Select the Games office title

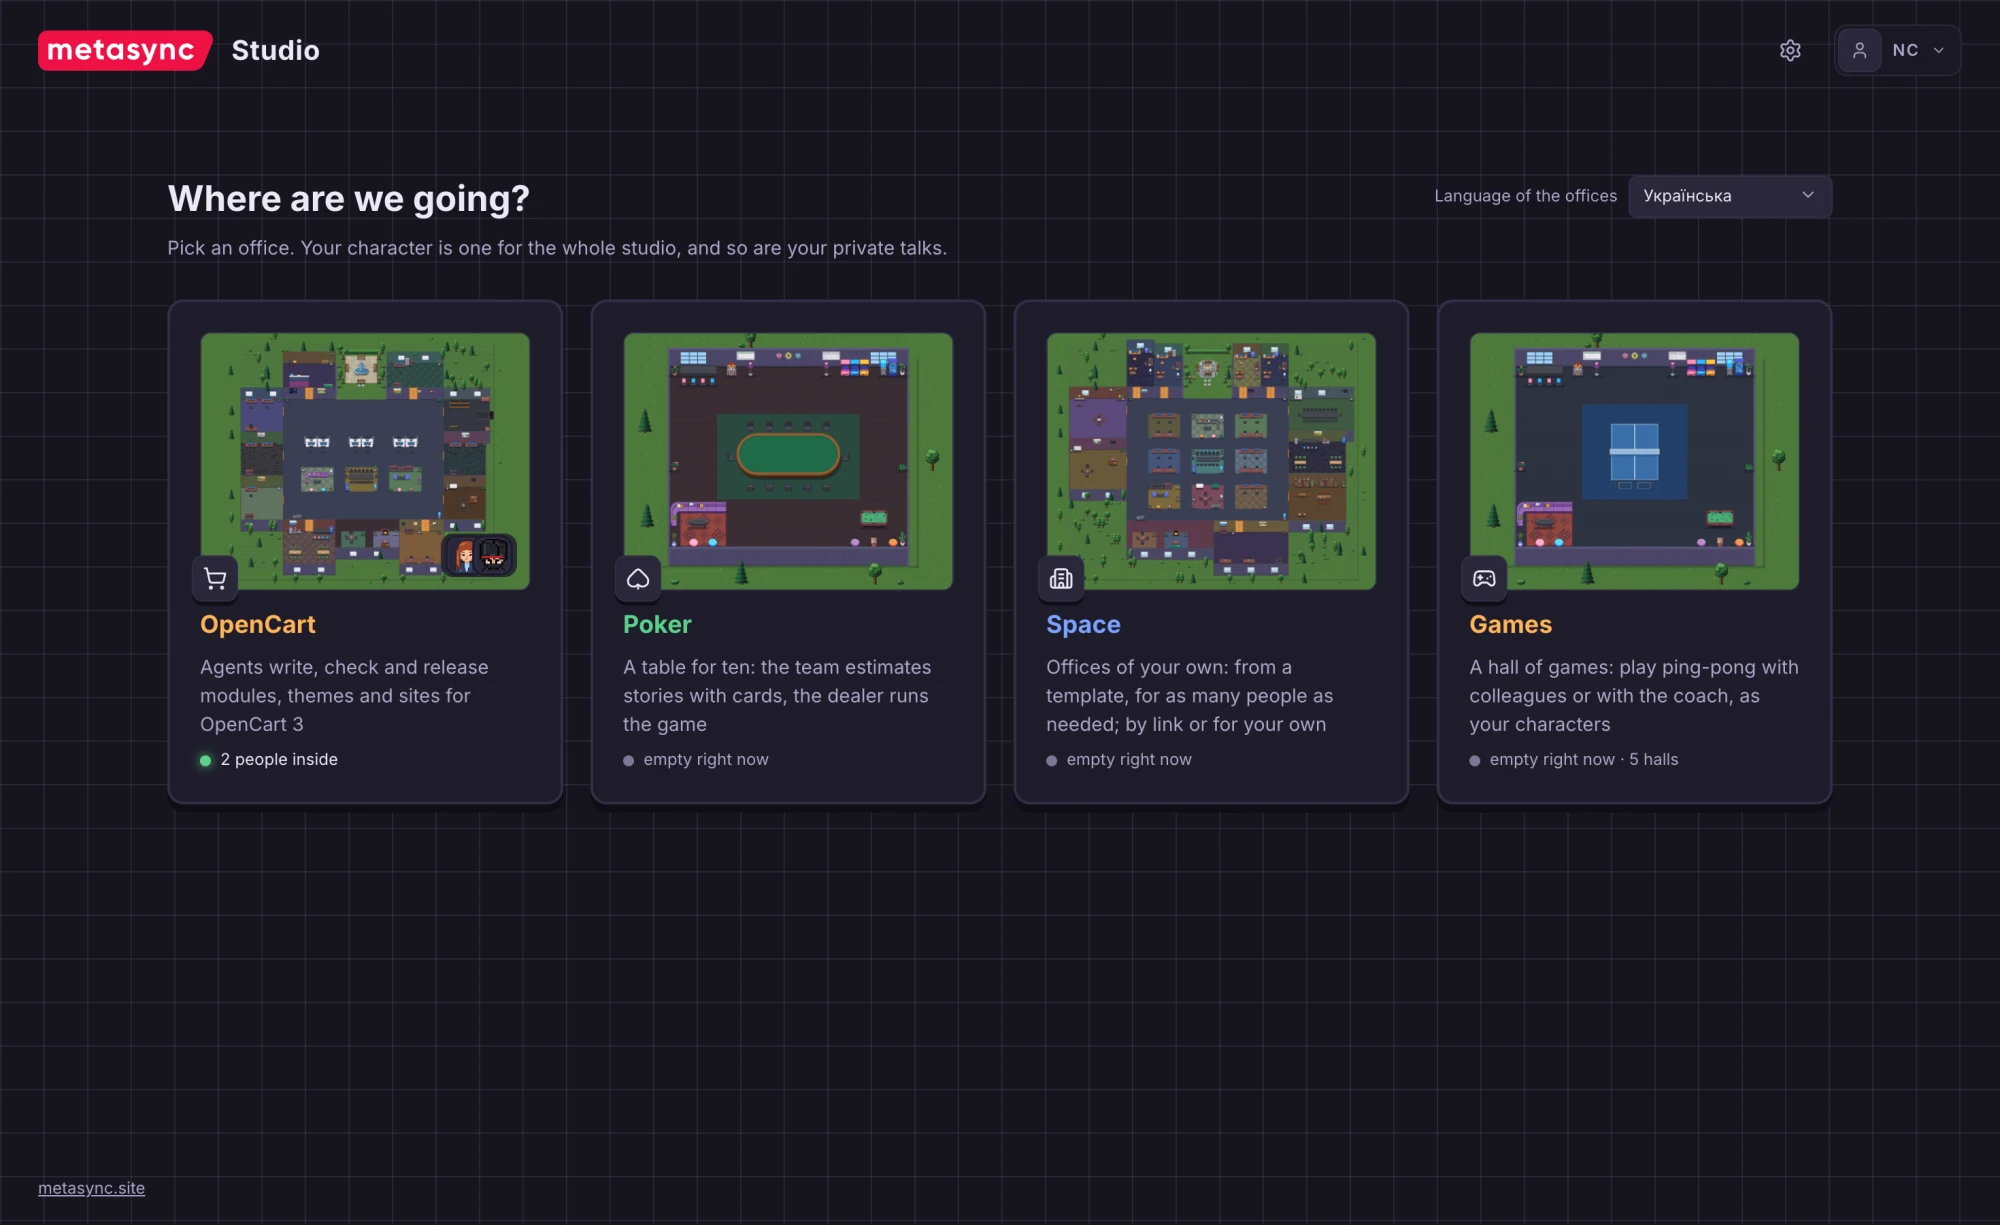(x=1510, y=624)
